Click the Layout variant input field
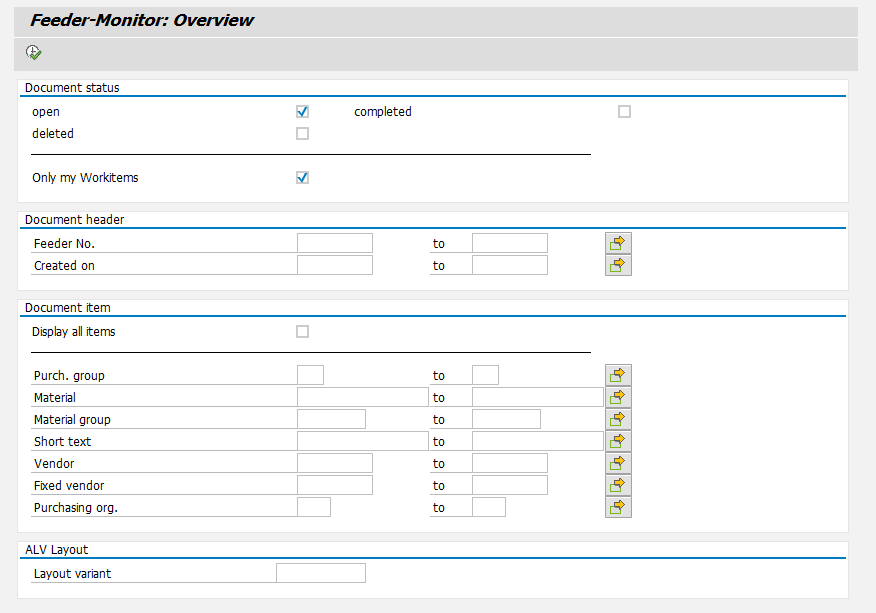Screen dimensions: 876x613 [320, 572]
